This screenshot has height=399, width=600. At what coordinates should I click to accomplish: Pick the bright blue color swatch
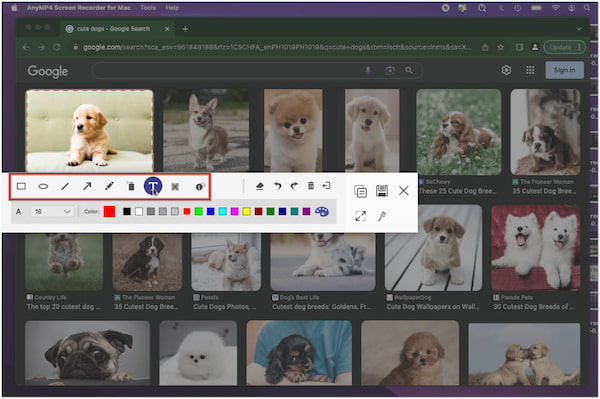point(210,212)
